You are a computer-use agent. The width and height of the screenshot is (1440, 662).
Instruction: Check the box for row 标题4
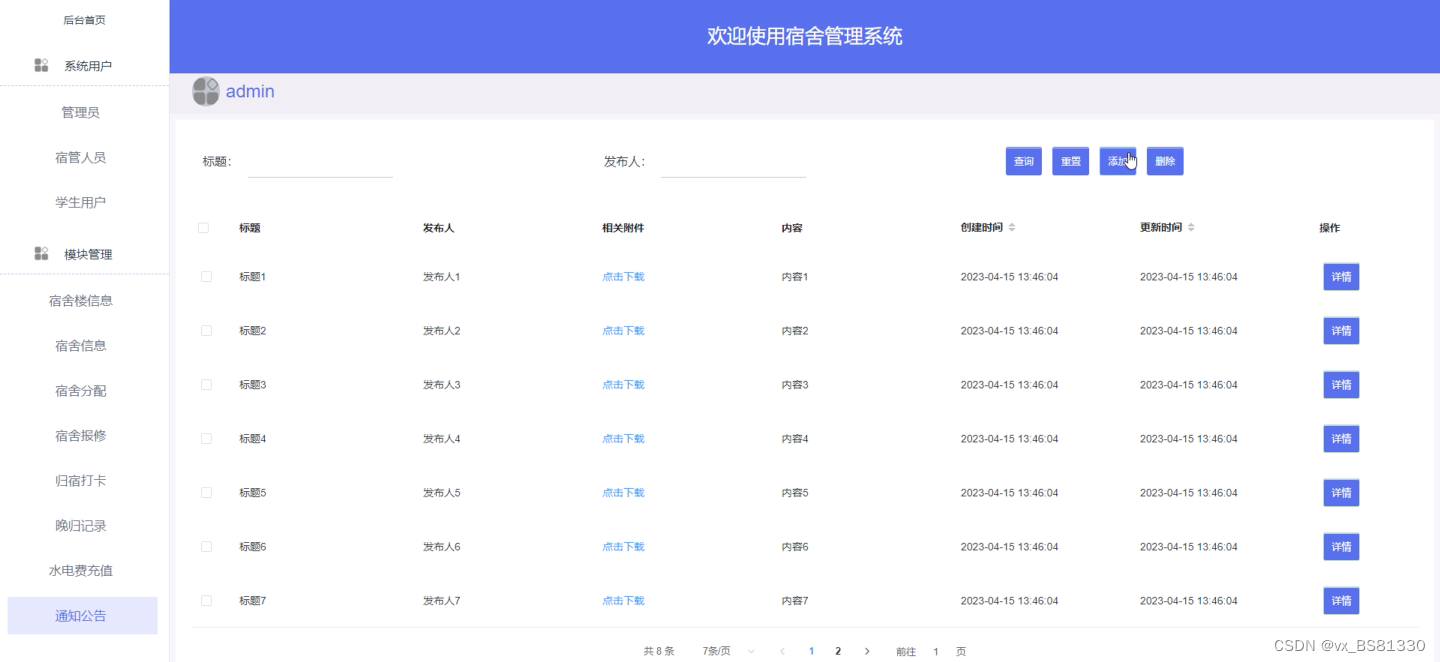(x=206, y=439)
